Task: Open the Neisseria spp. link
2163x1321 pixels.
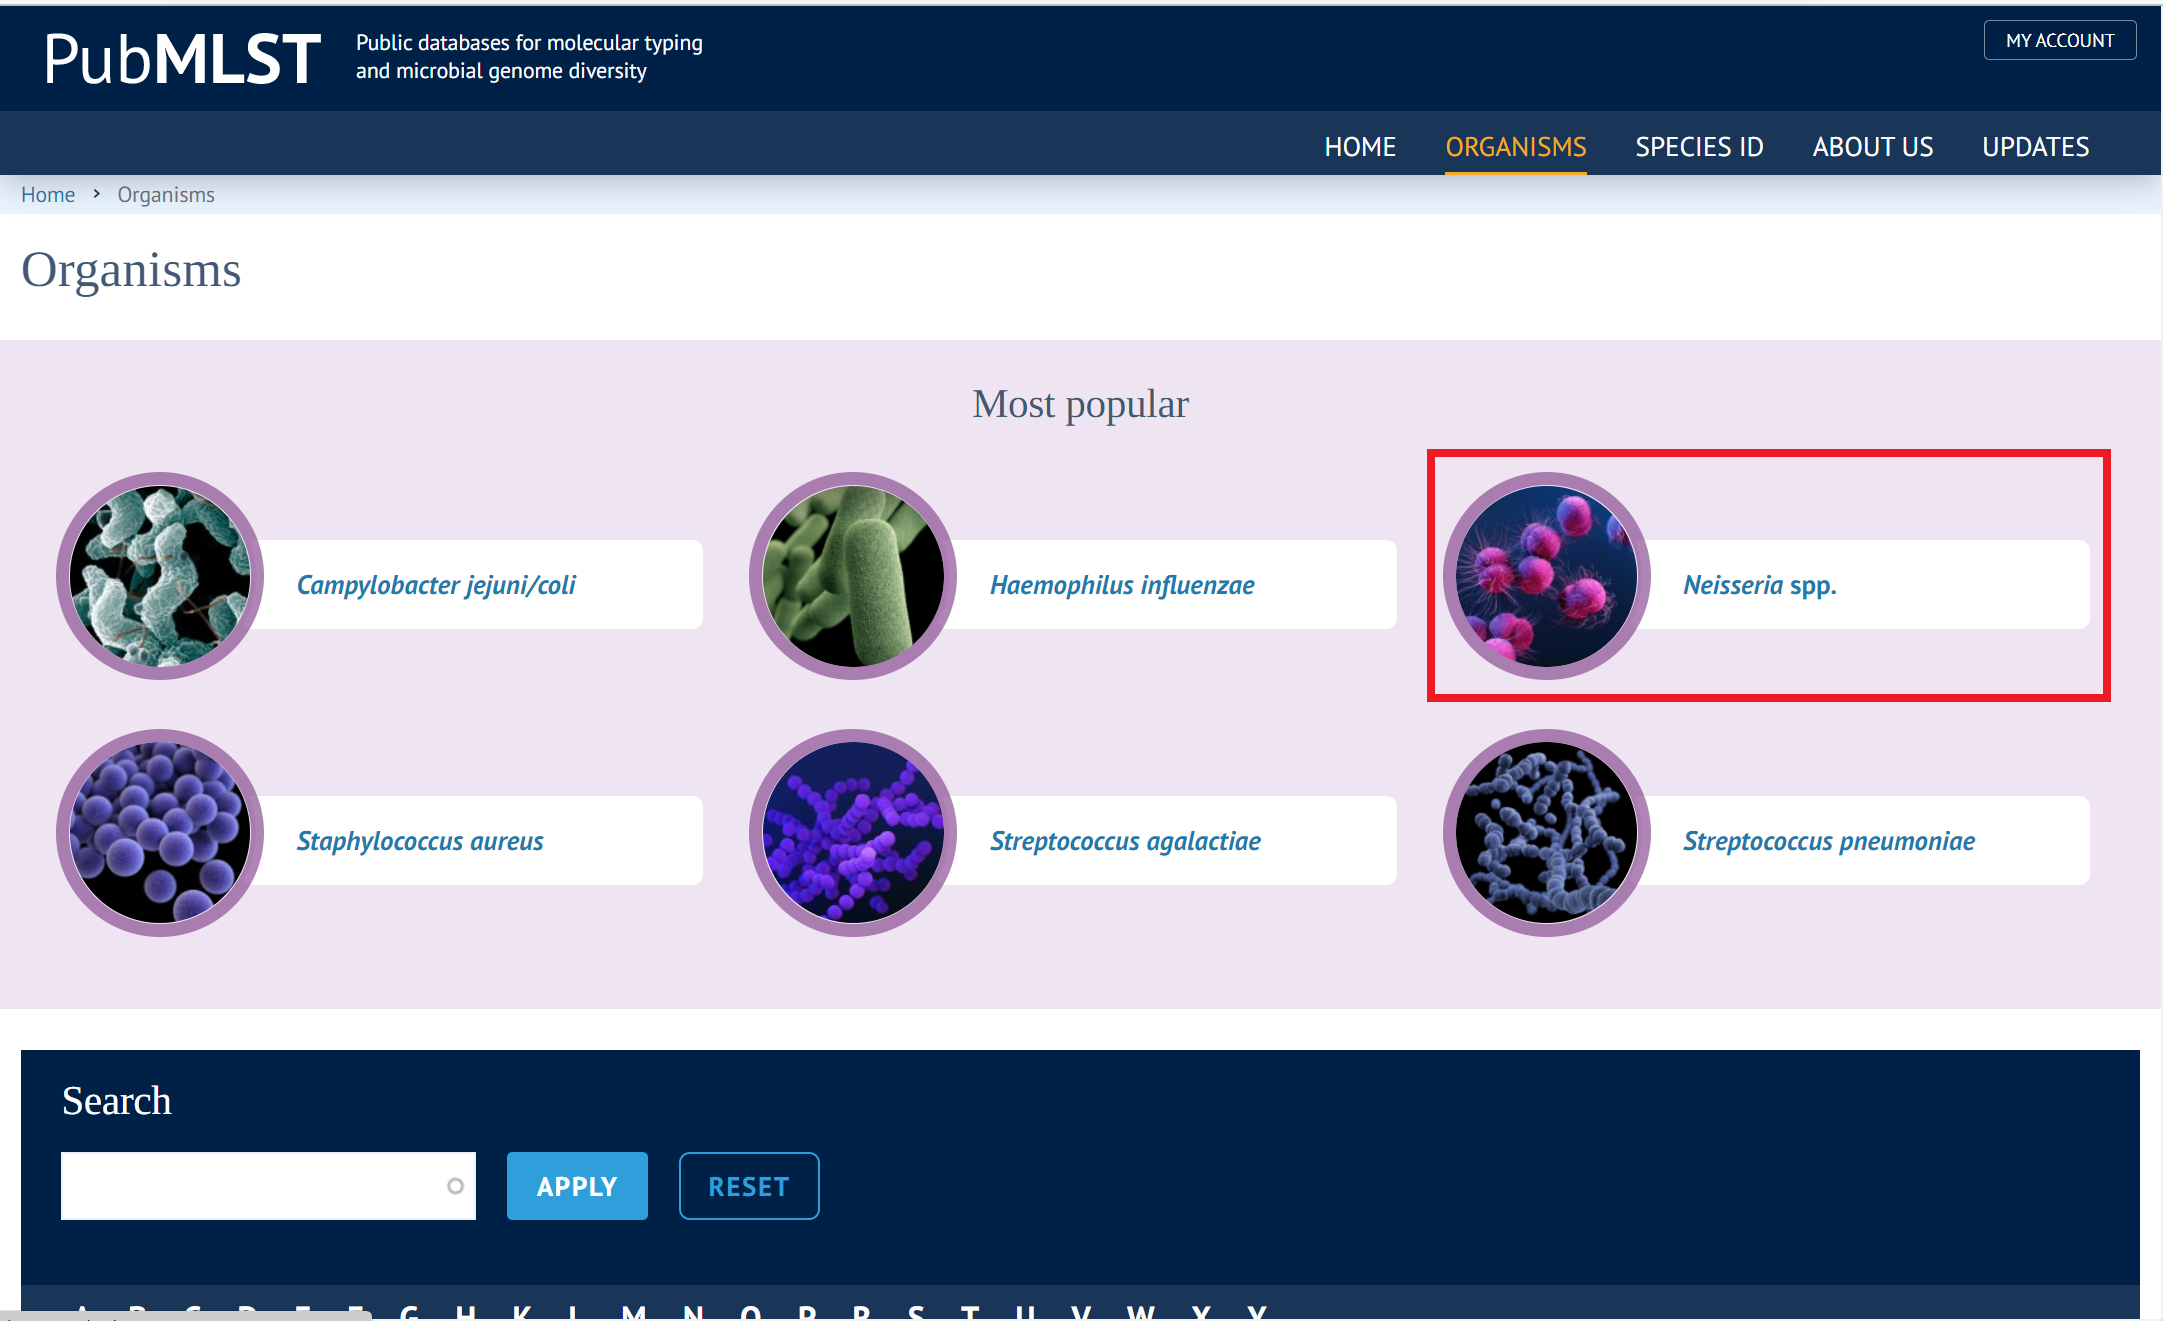Action: pos(1760,585)
